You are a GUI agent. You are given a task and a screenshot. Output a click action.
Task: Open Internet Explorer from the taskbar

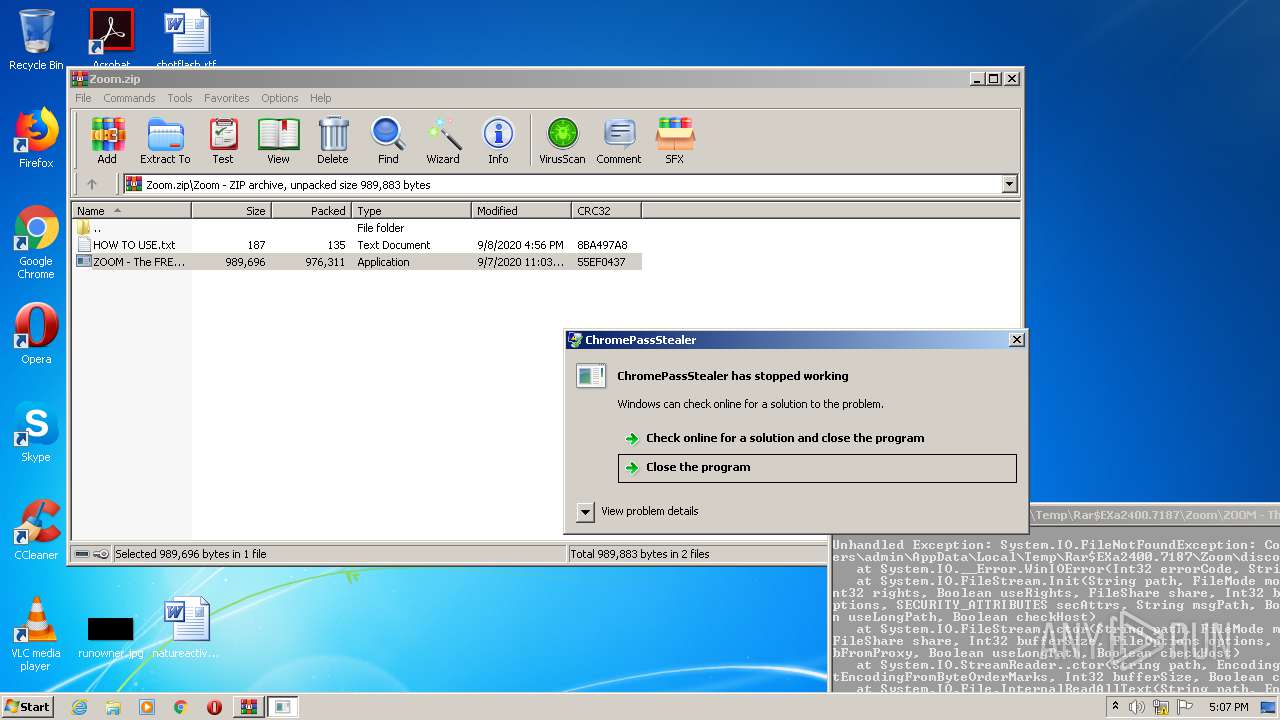pos(79,707)
